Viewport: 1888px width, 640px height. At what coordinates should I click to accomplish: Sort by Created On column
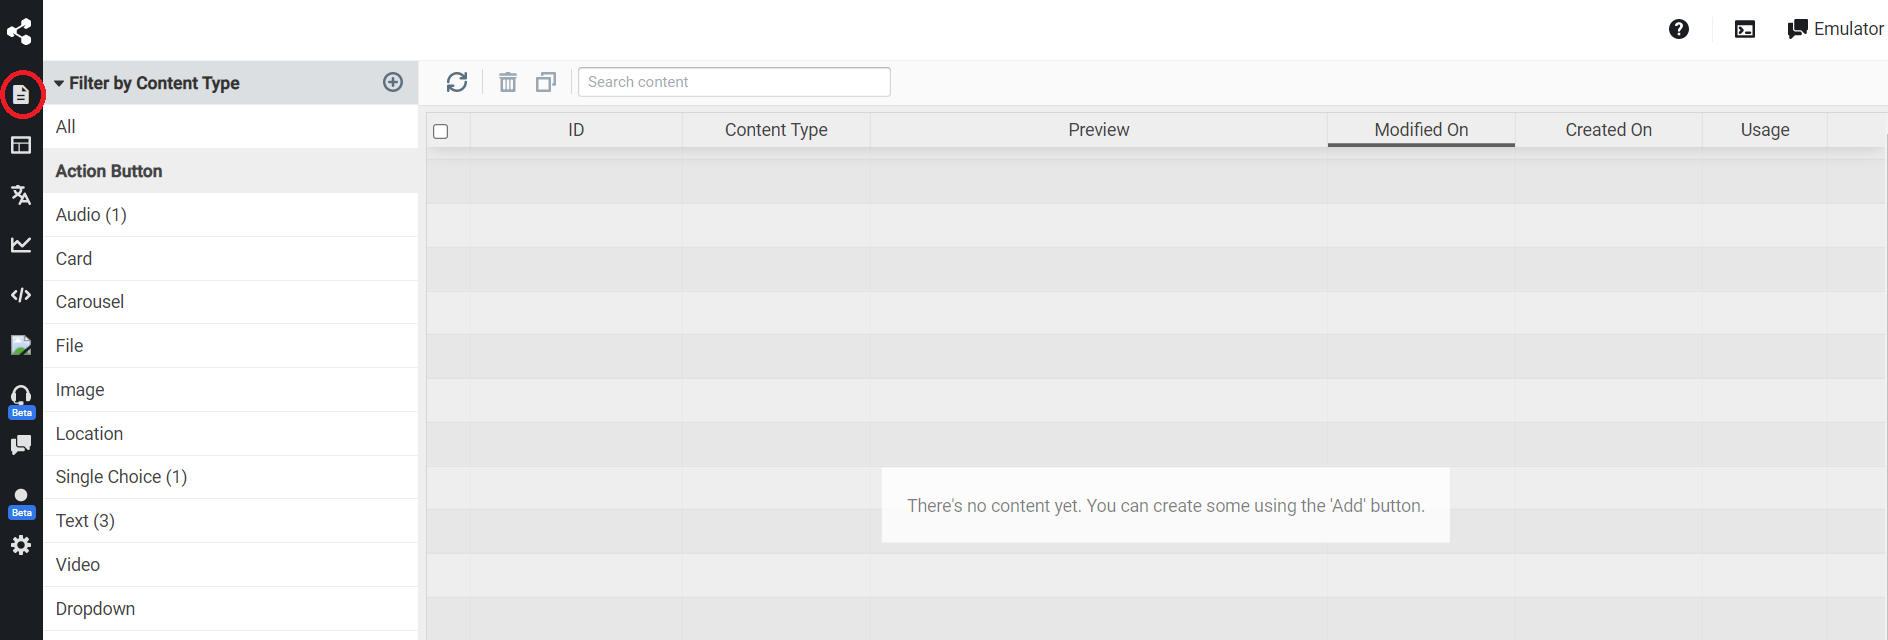coord(1608,130)
